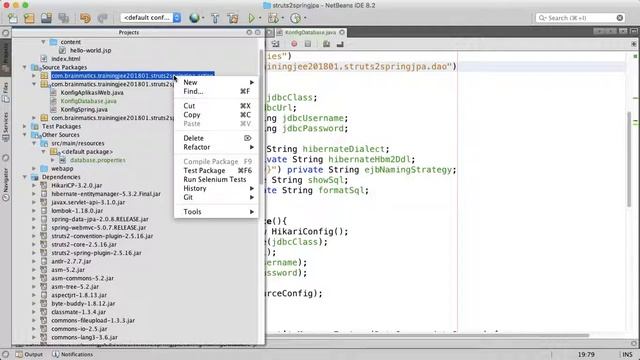The height and width of the screenshot is (360, 640).
Task: Open the Refactor submenu
Action: pyautogui.click(x=217, y=147)
